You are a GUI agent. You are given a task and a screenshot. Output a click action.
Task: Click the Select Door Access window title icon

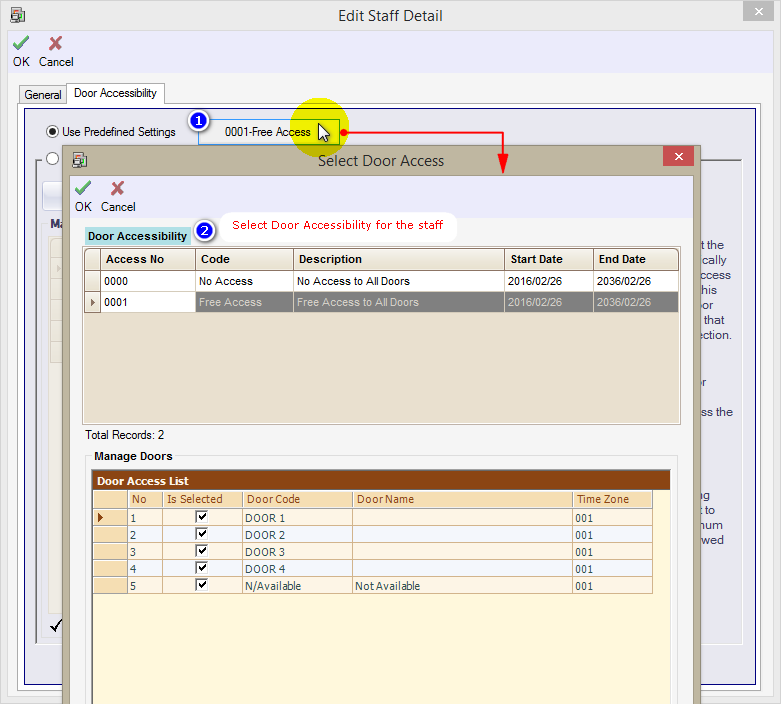[x=80, y=160]
